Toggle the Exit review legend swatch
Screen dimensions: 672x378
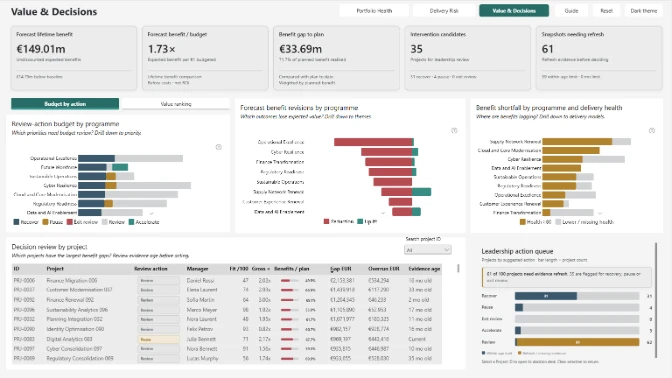coord(69,222)
